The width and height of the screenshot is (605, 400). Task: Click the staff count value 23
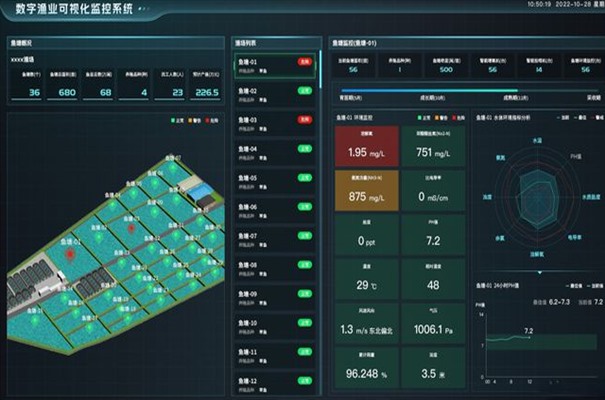tap(177, 92)
